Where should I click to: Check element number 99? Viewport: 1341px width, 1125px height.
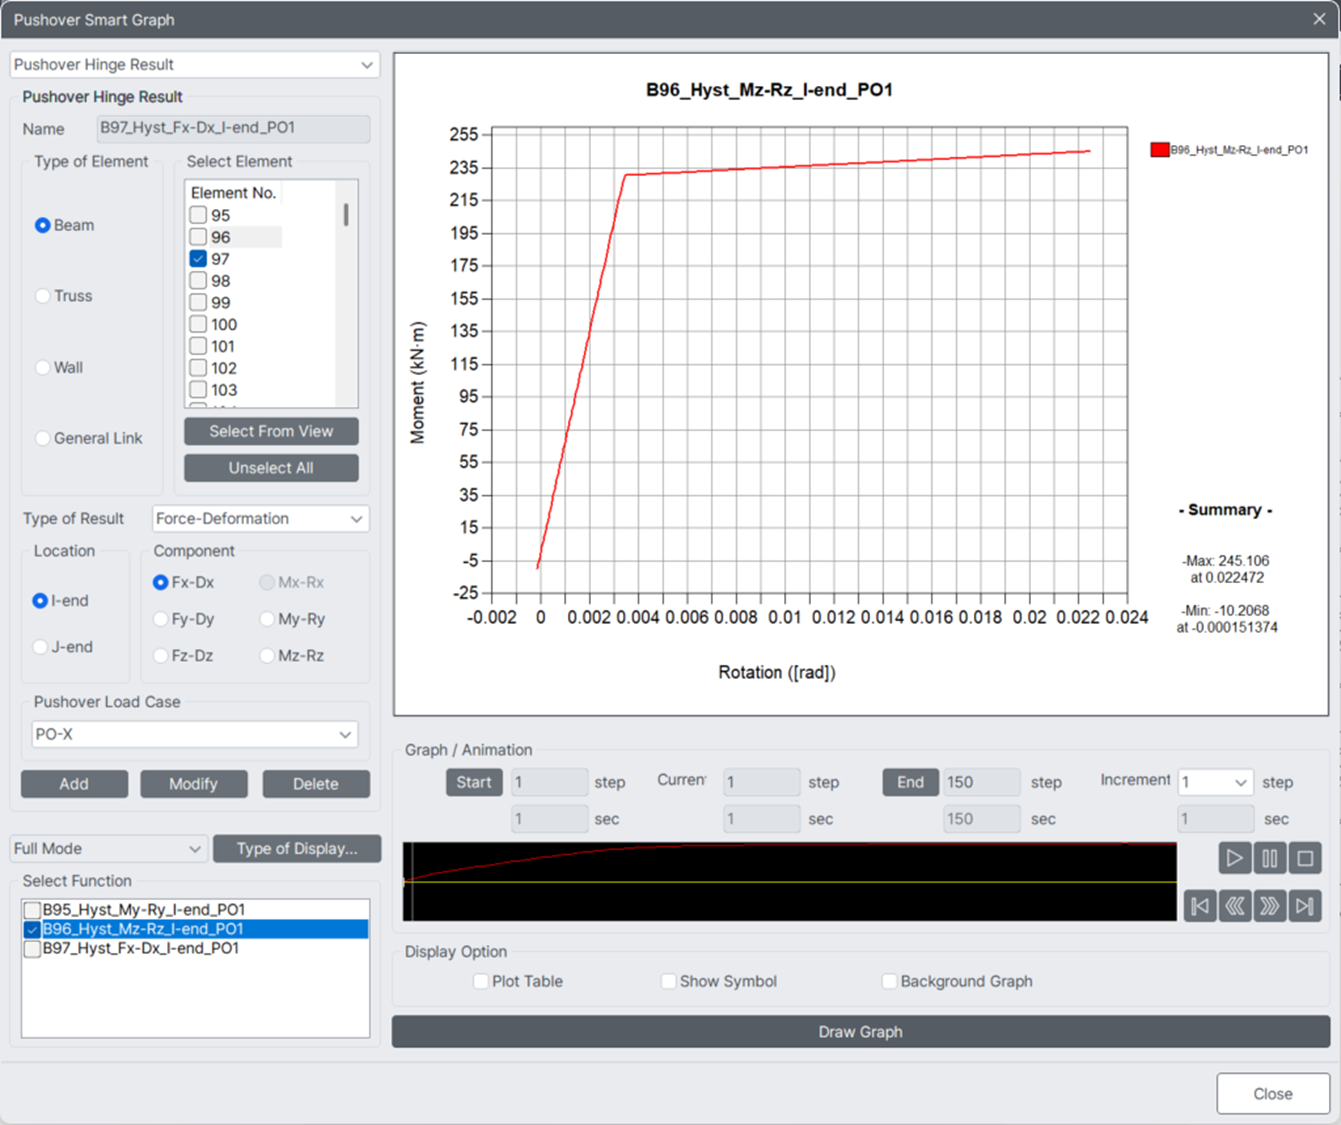pos(198,303)
